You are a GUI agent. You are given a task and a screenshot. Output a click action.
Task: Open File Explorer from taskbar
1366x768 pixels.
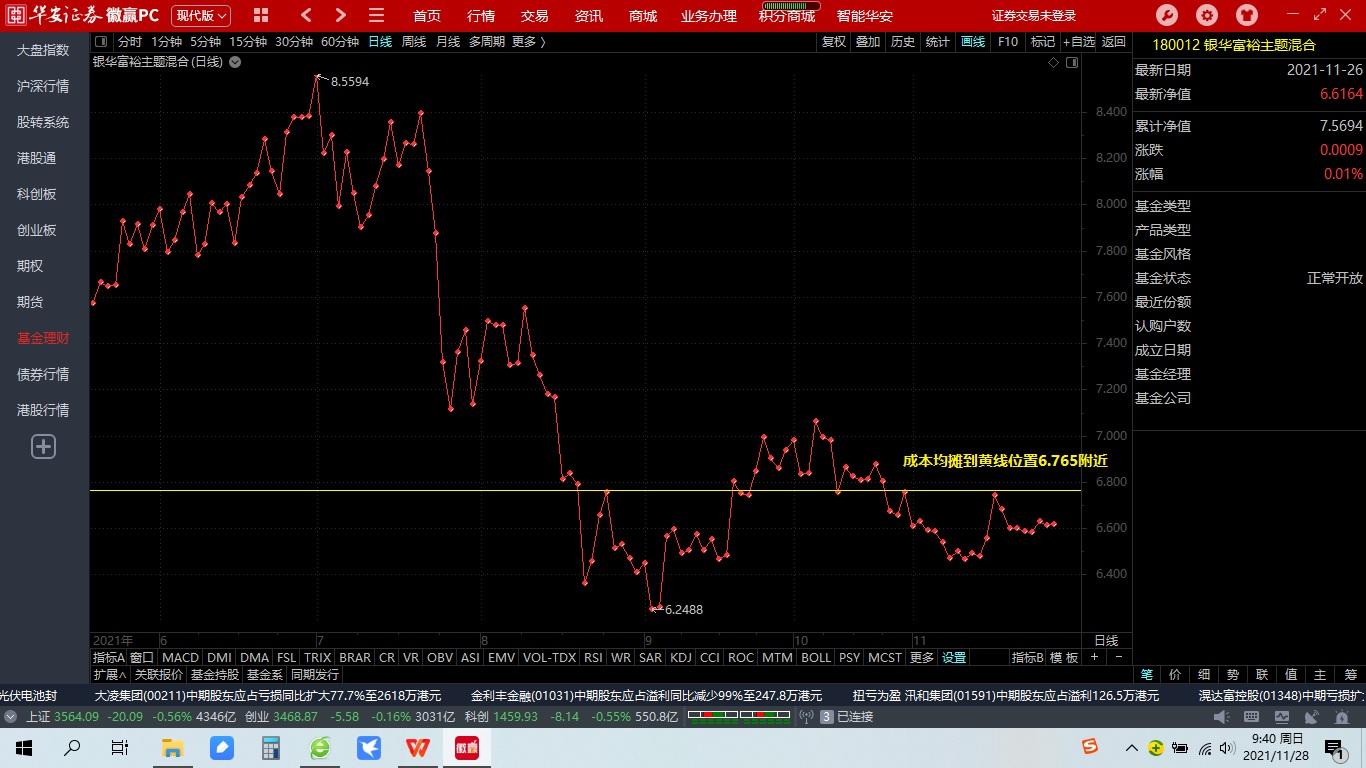[172, 748]
